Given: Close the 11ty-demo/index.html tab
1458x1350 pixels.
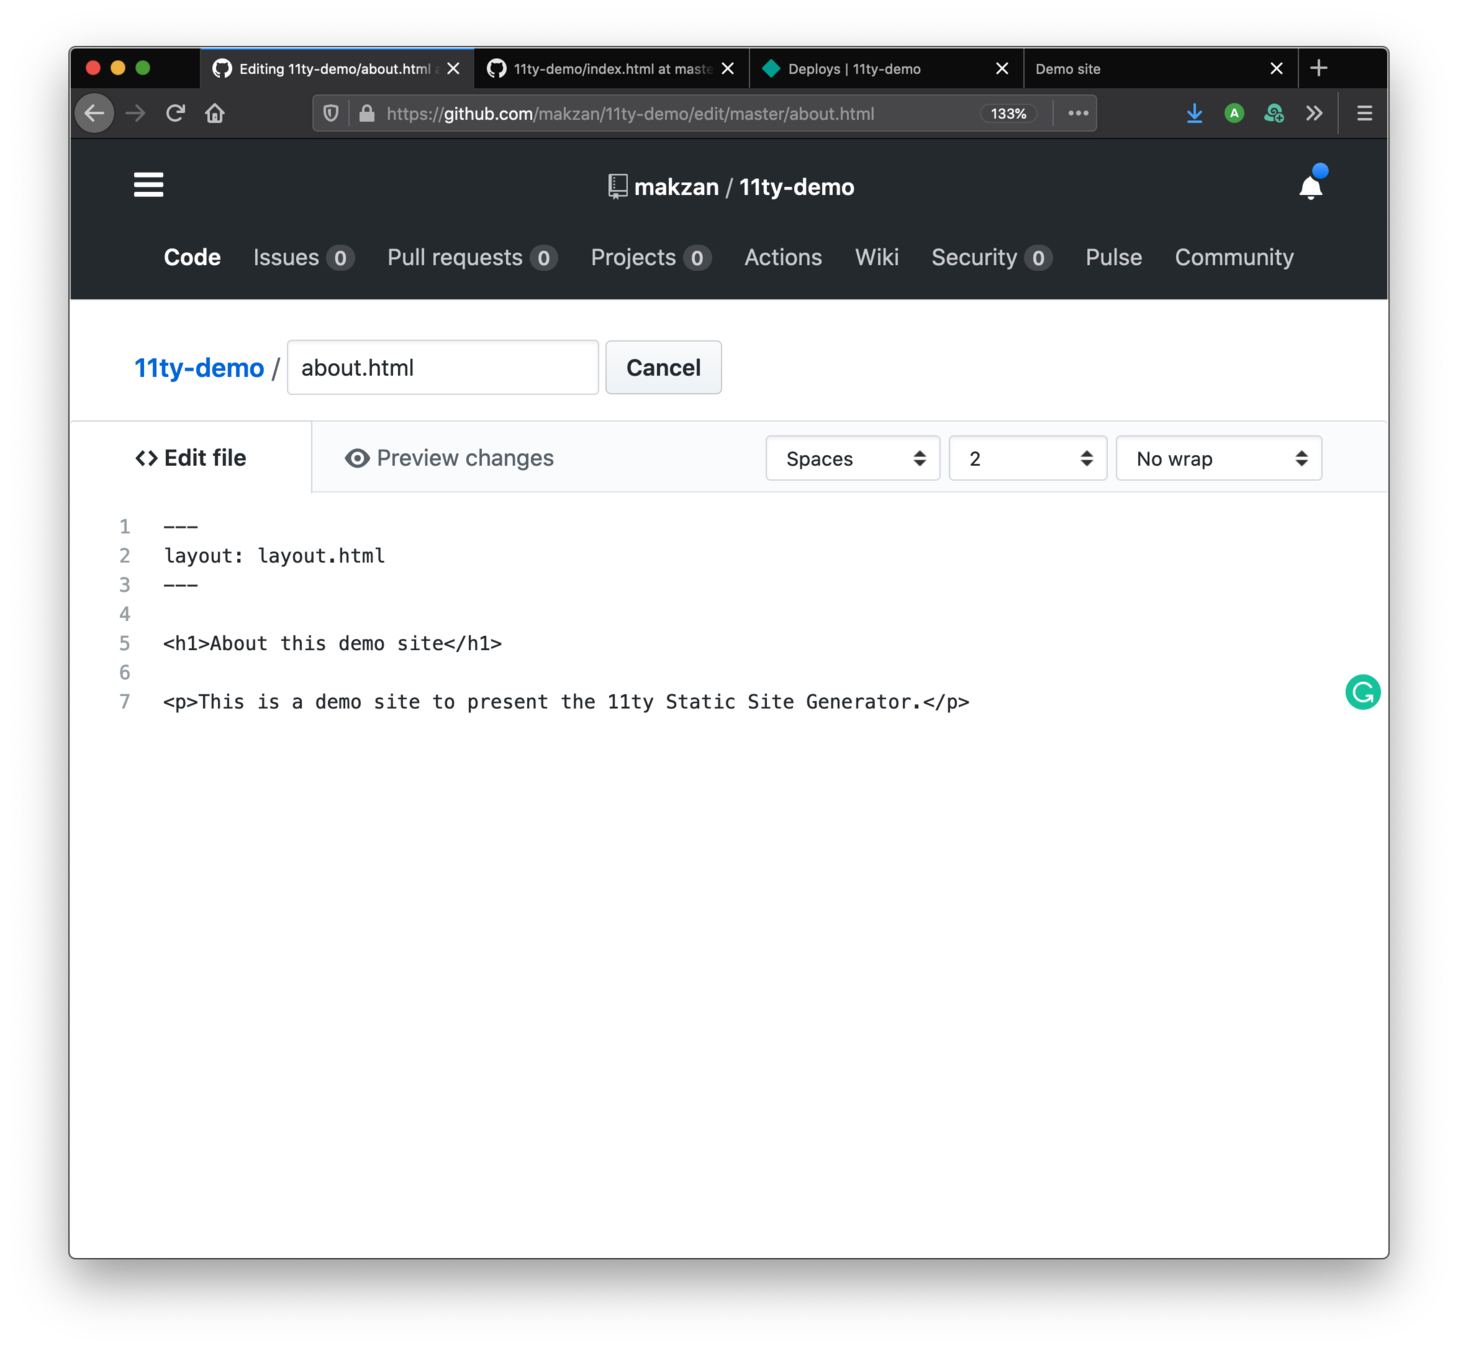Looking at the screenshot, I should coord(728,69).
